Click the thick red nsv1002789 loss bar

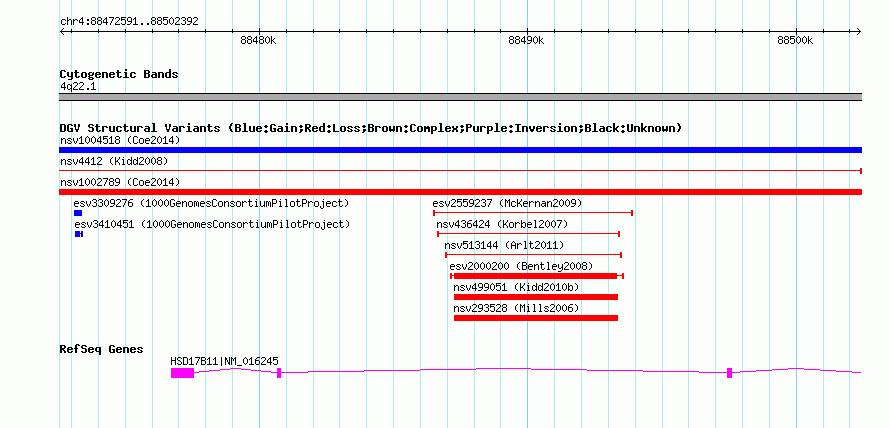(x=460, y=192)
